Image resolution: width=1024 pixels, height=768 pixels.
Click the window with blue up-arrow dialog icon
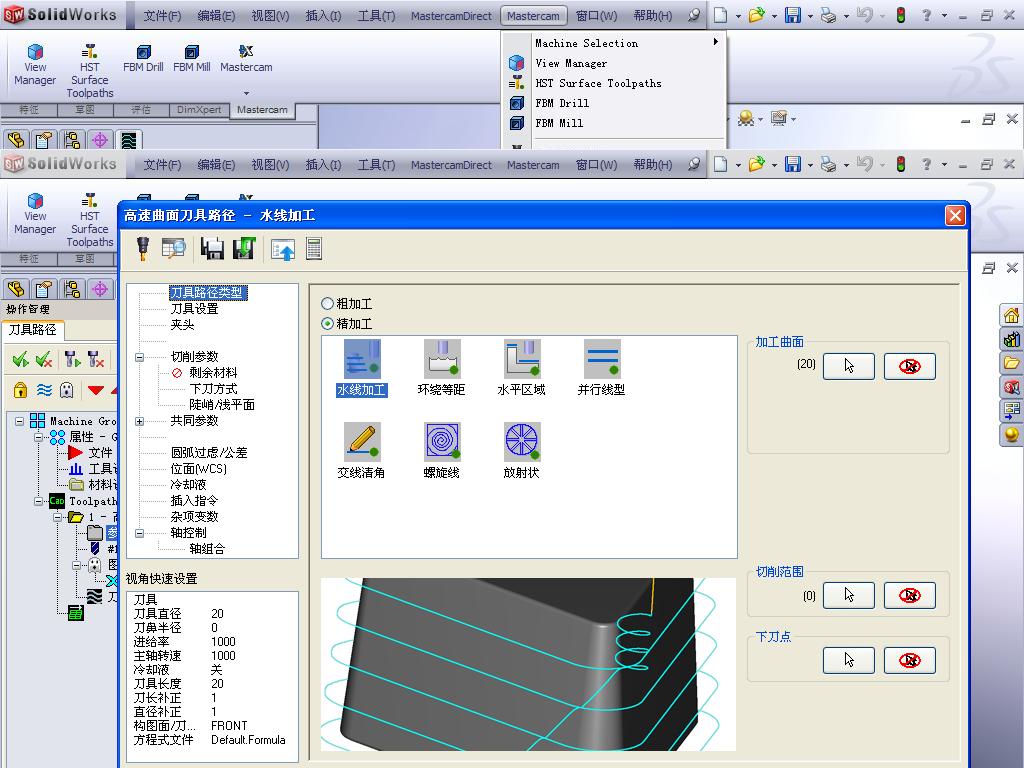283,249
